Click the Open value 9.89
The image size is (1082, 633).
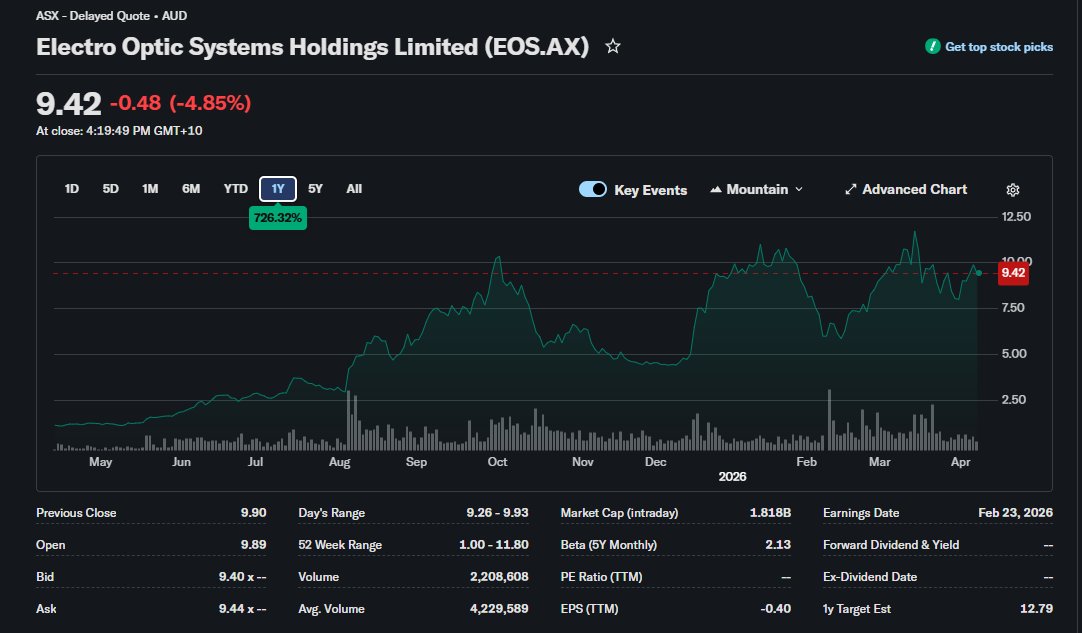[x=253, y=545]
